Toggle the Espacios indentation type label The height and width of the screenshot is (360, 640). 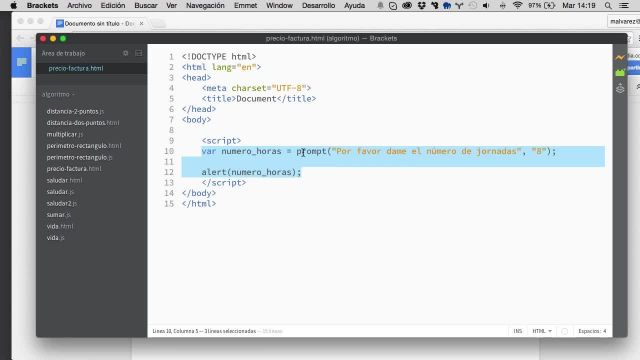(x=589, y=331)
